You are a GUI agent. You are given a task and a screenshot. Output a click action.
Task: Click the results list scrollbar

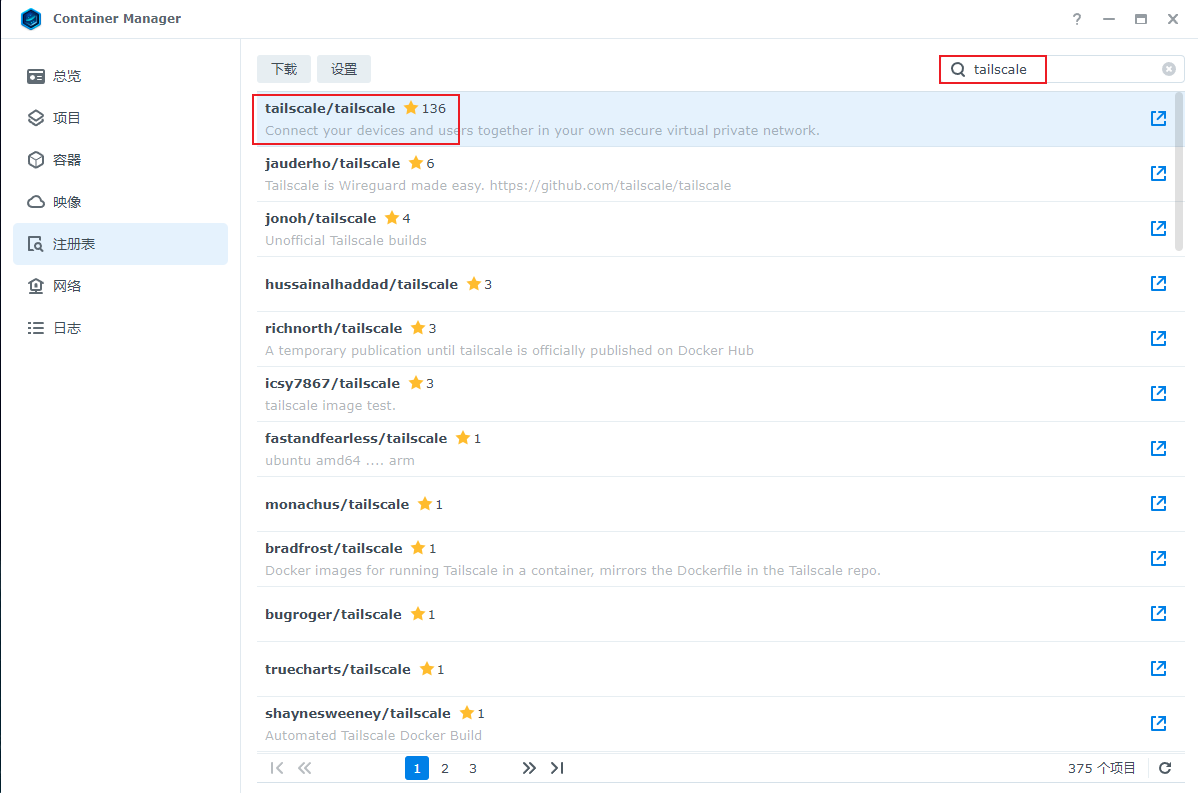click(x=1179, y=172)
